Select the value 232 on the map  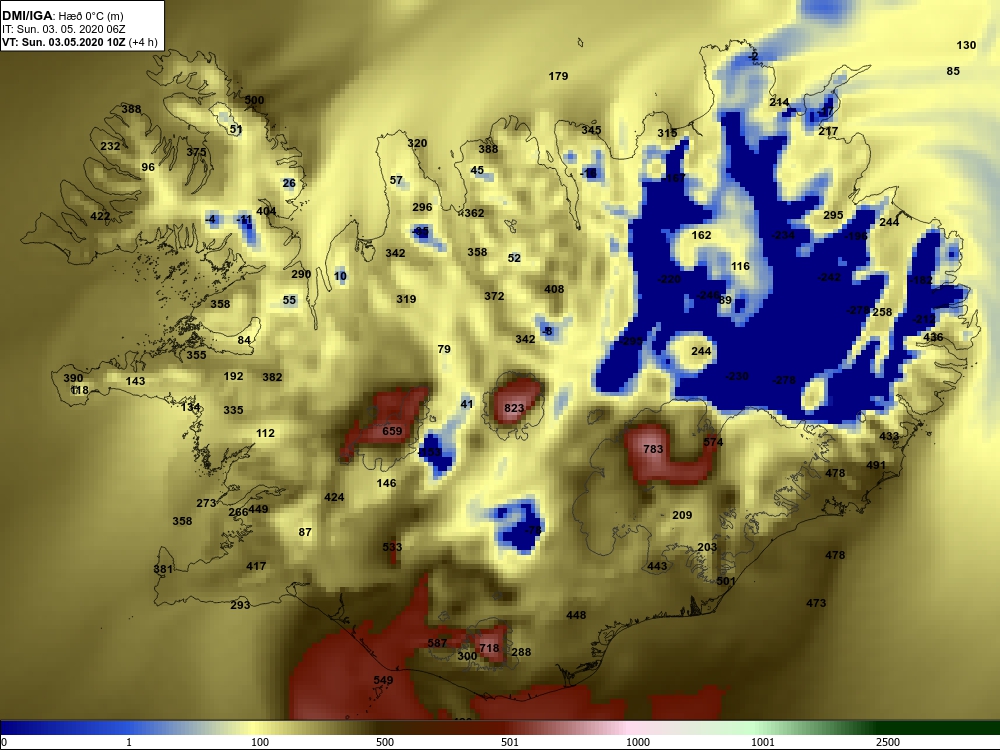(x=110, y=146)
